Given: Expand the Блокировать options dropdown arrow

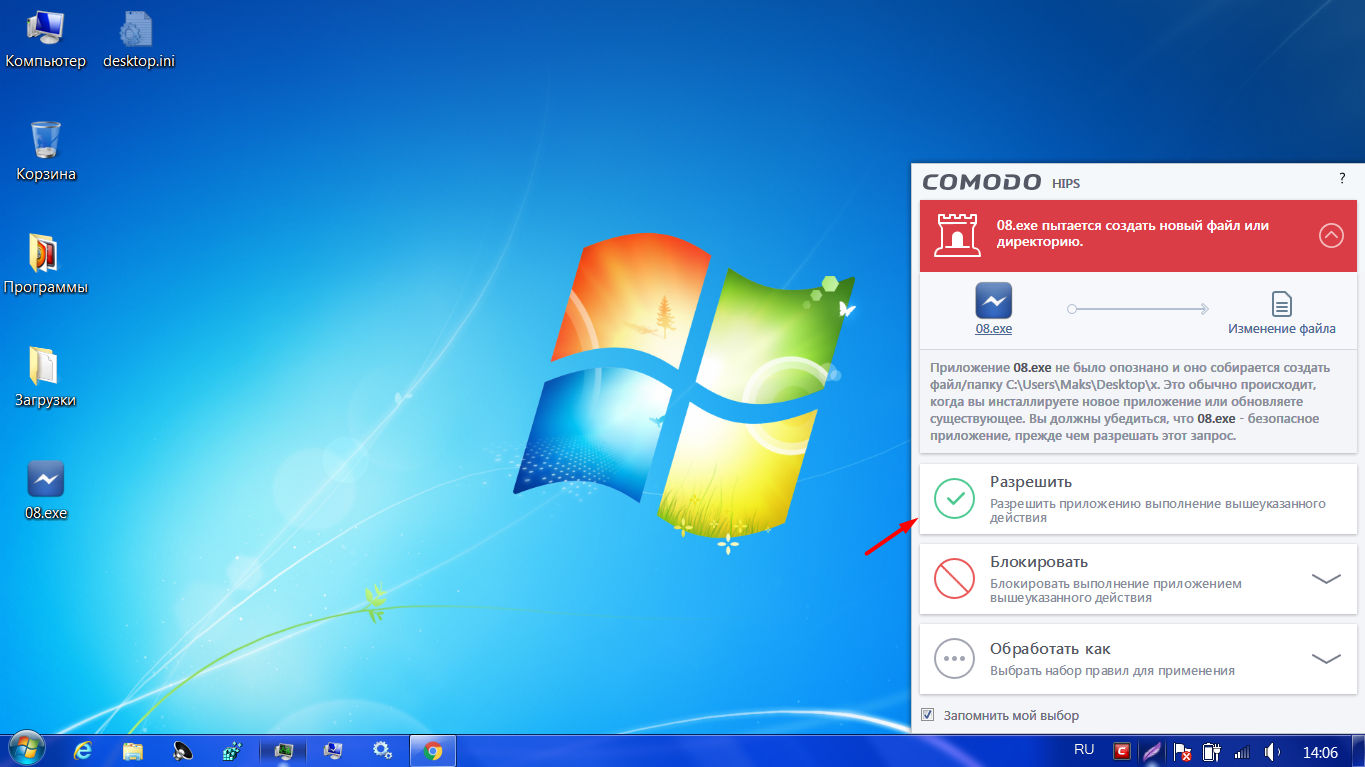Looking at the screenshot, I should tap(1325, 579).
